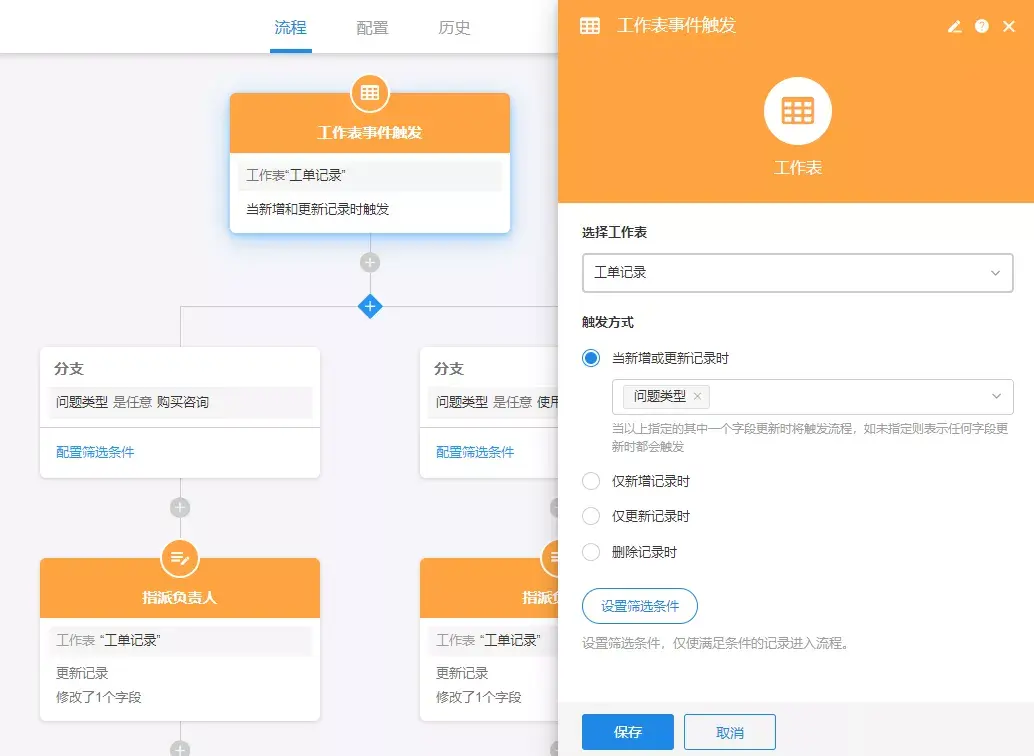Screen dimensions: 1034x756
Task: Click the grid icon on the 工作表事件触发 node
Action: click(x=370, y=92)
